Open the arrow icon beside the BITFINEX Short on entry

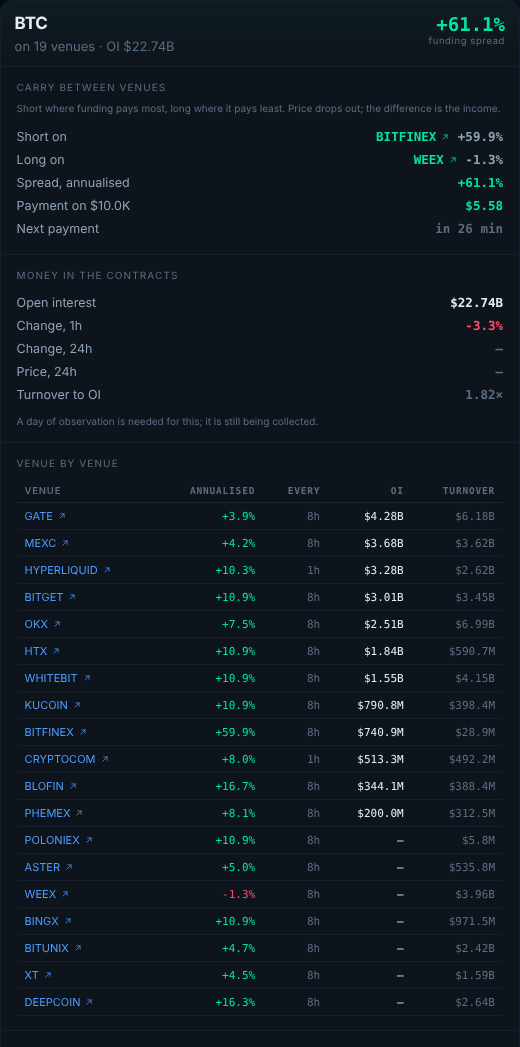445,137
